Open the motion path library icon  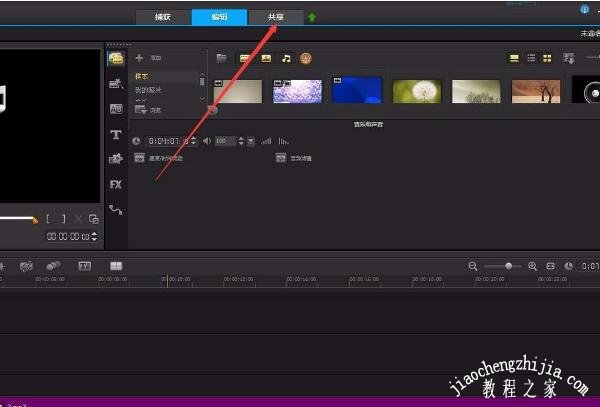coord(116,209)
